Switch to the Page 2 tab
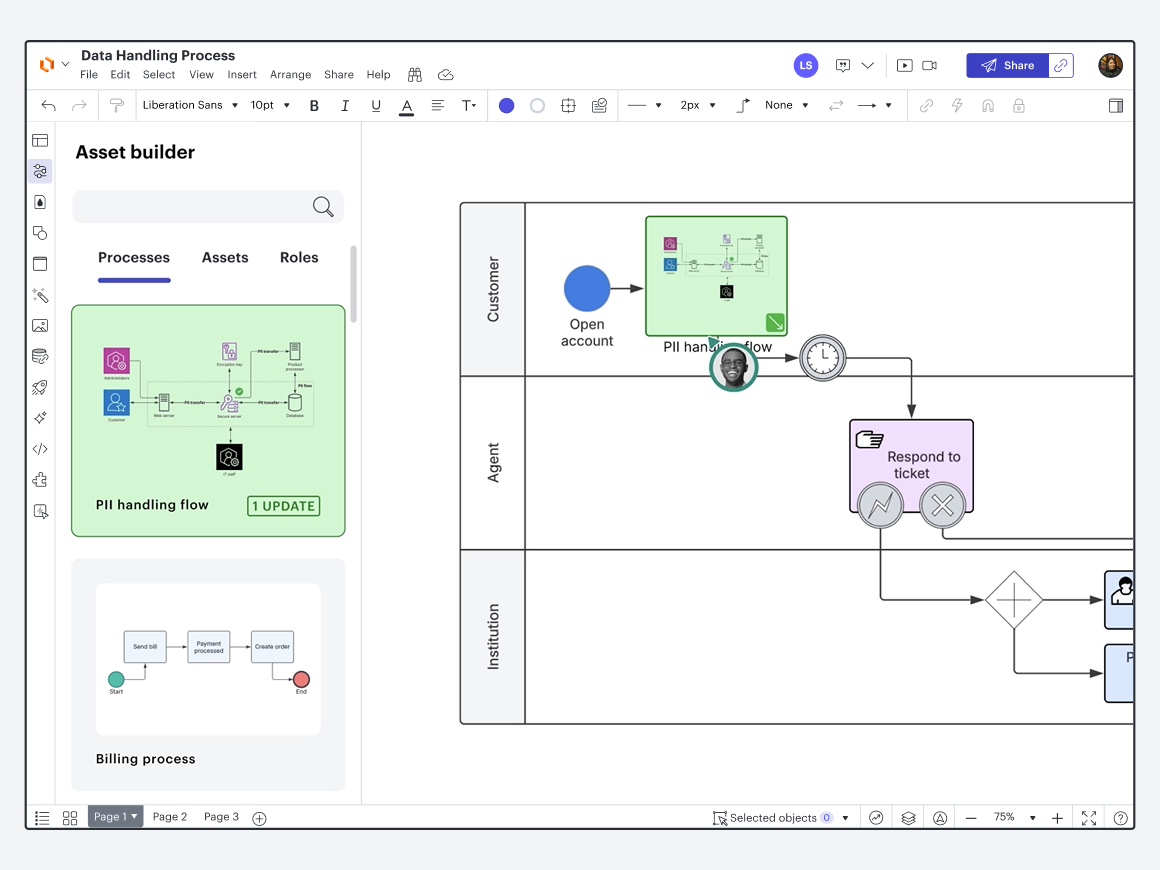This screenshot has width=1160, height=870. [x=170, y=817]
